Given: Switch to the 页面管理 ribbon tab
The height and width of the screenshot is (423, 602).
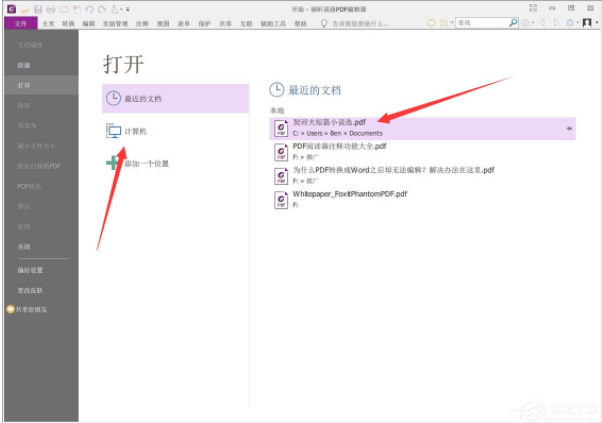Looking at the screenshot, I should (115, 24).
